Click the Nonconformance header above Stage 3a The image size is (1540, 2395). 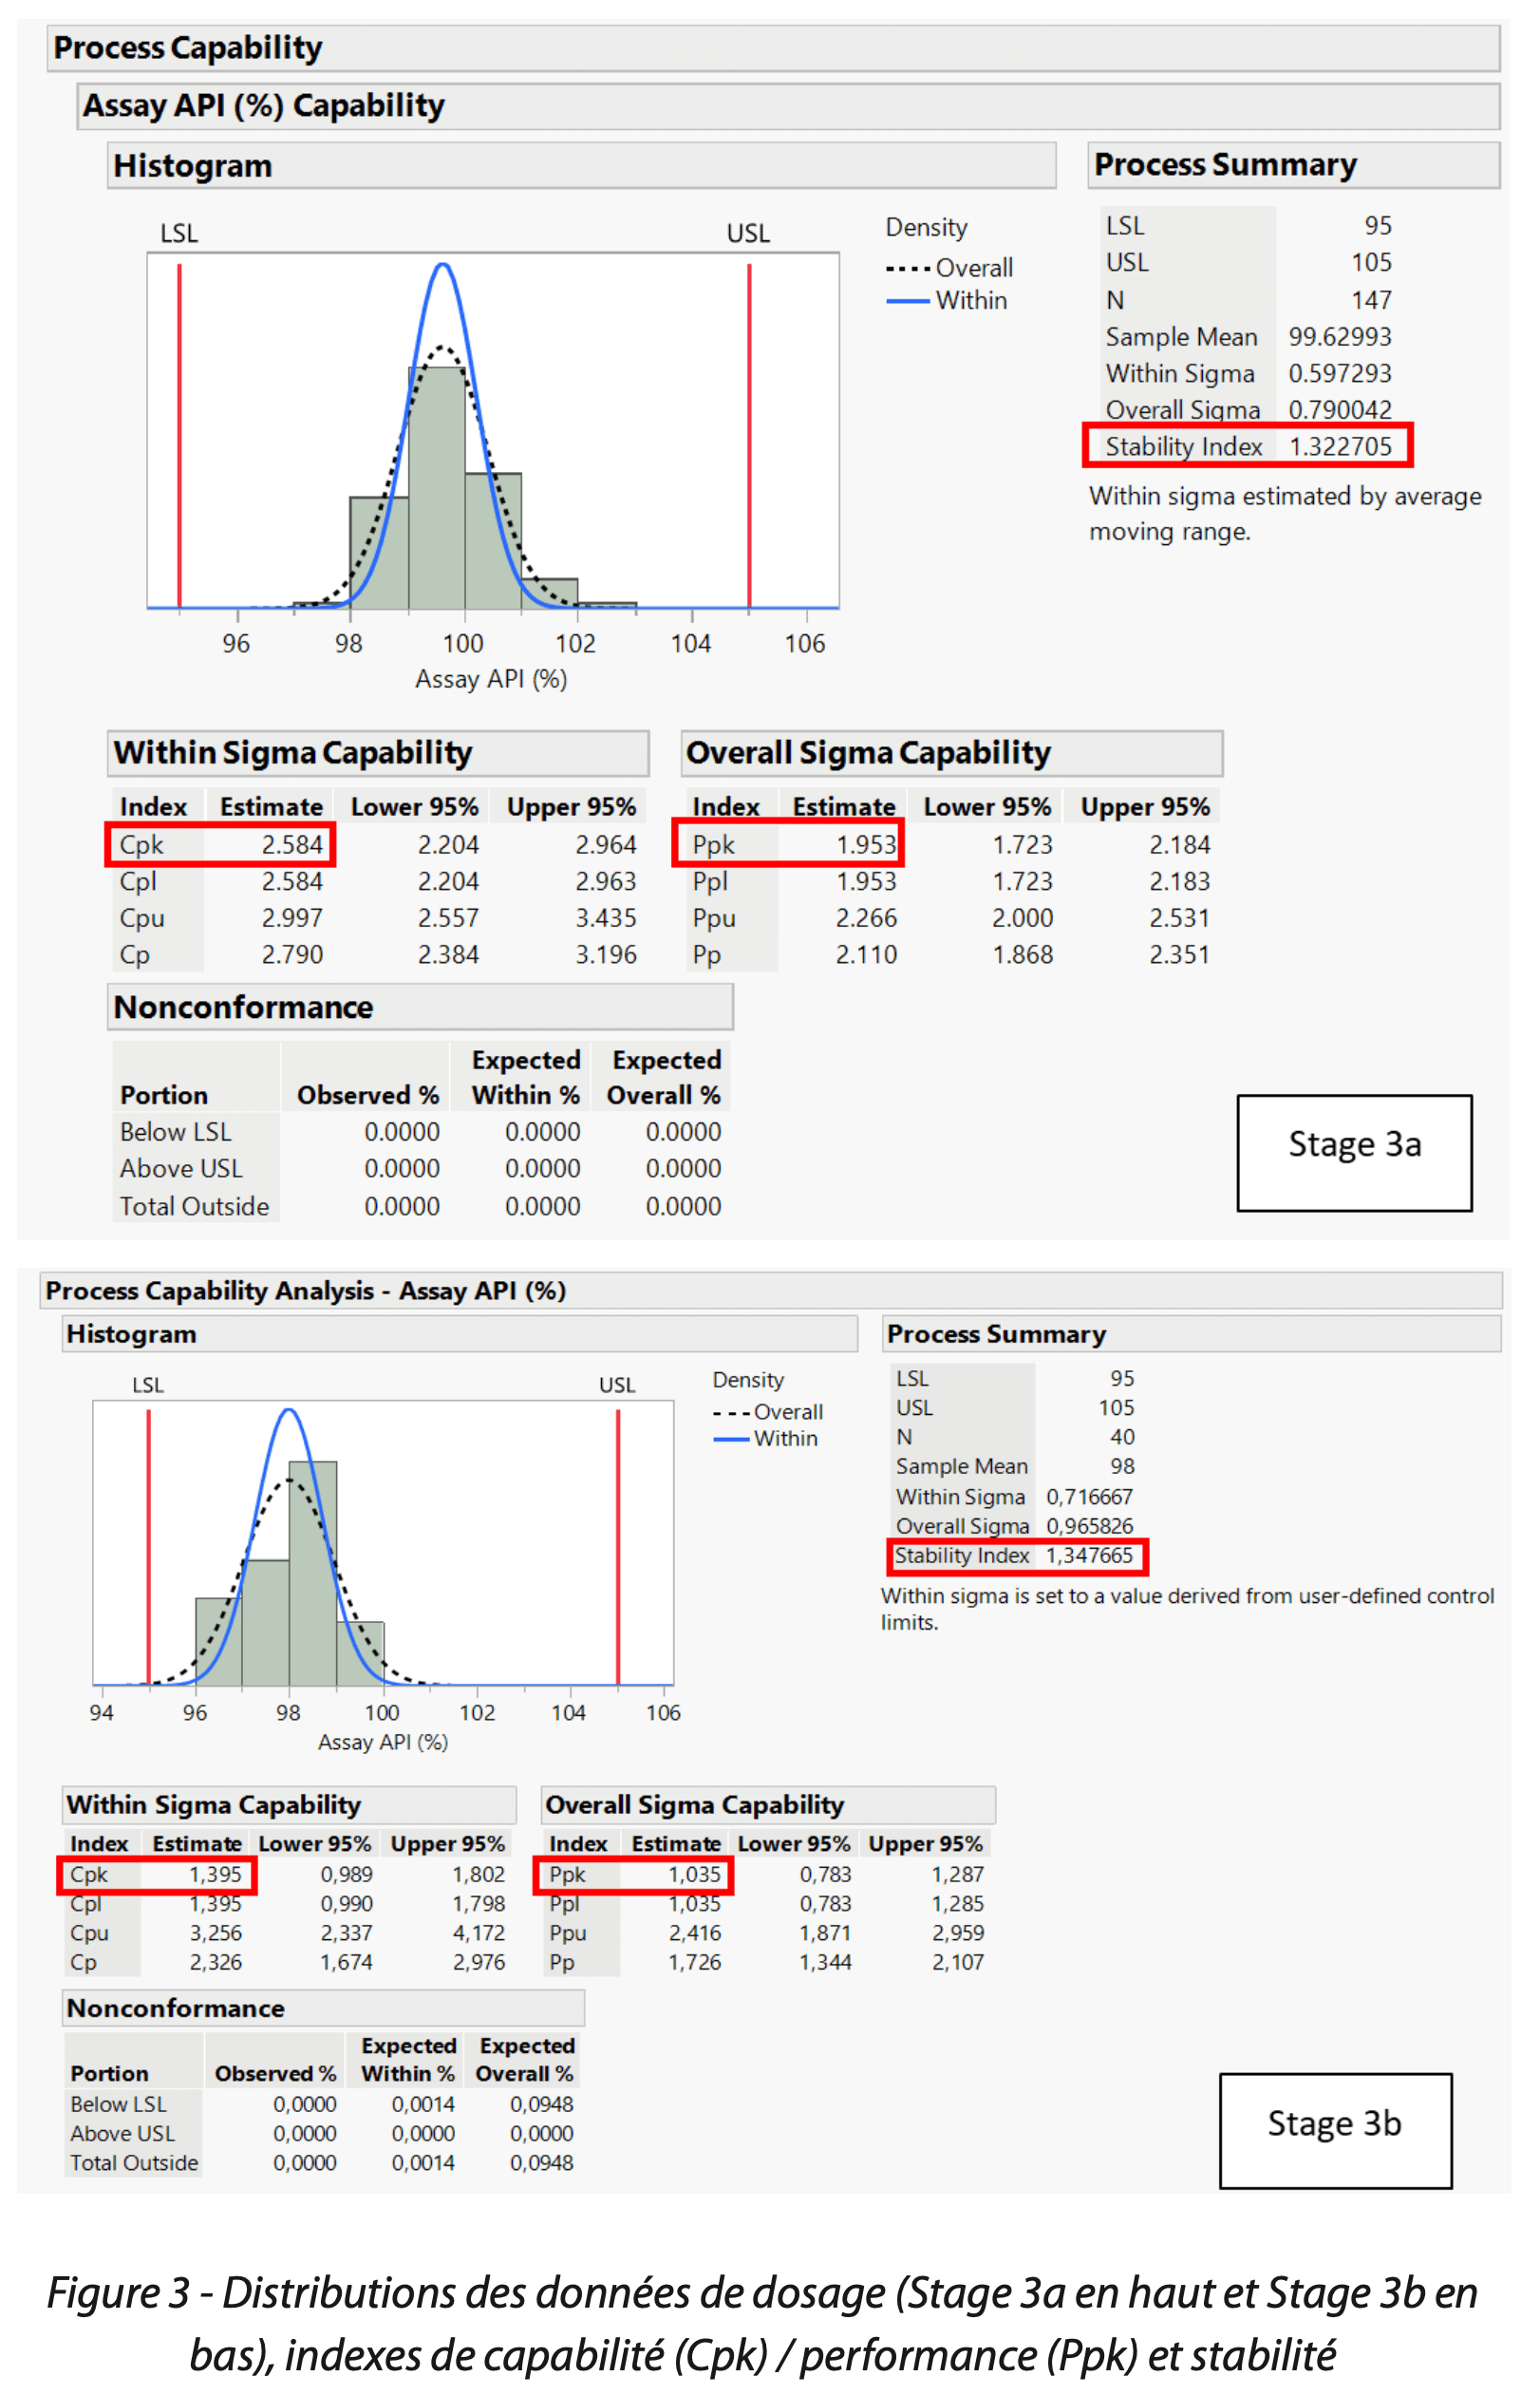point(243,1007)
